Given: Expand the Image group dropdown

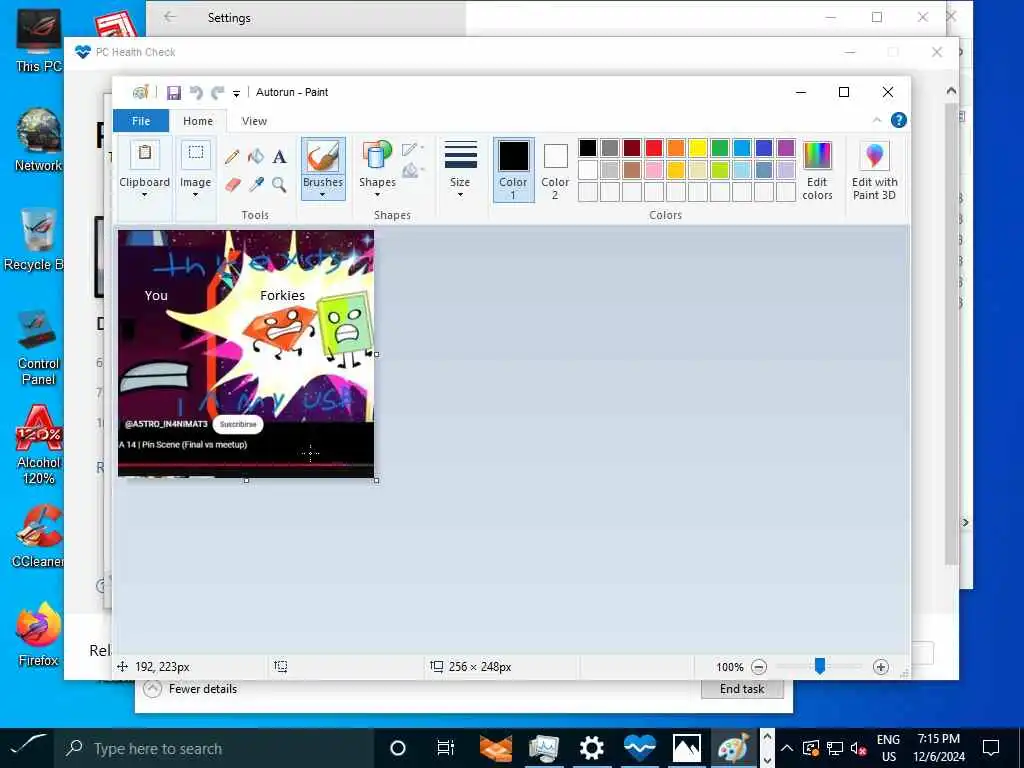Looking at the screenshot, I should pos(195,195).
